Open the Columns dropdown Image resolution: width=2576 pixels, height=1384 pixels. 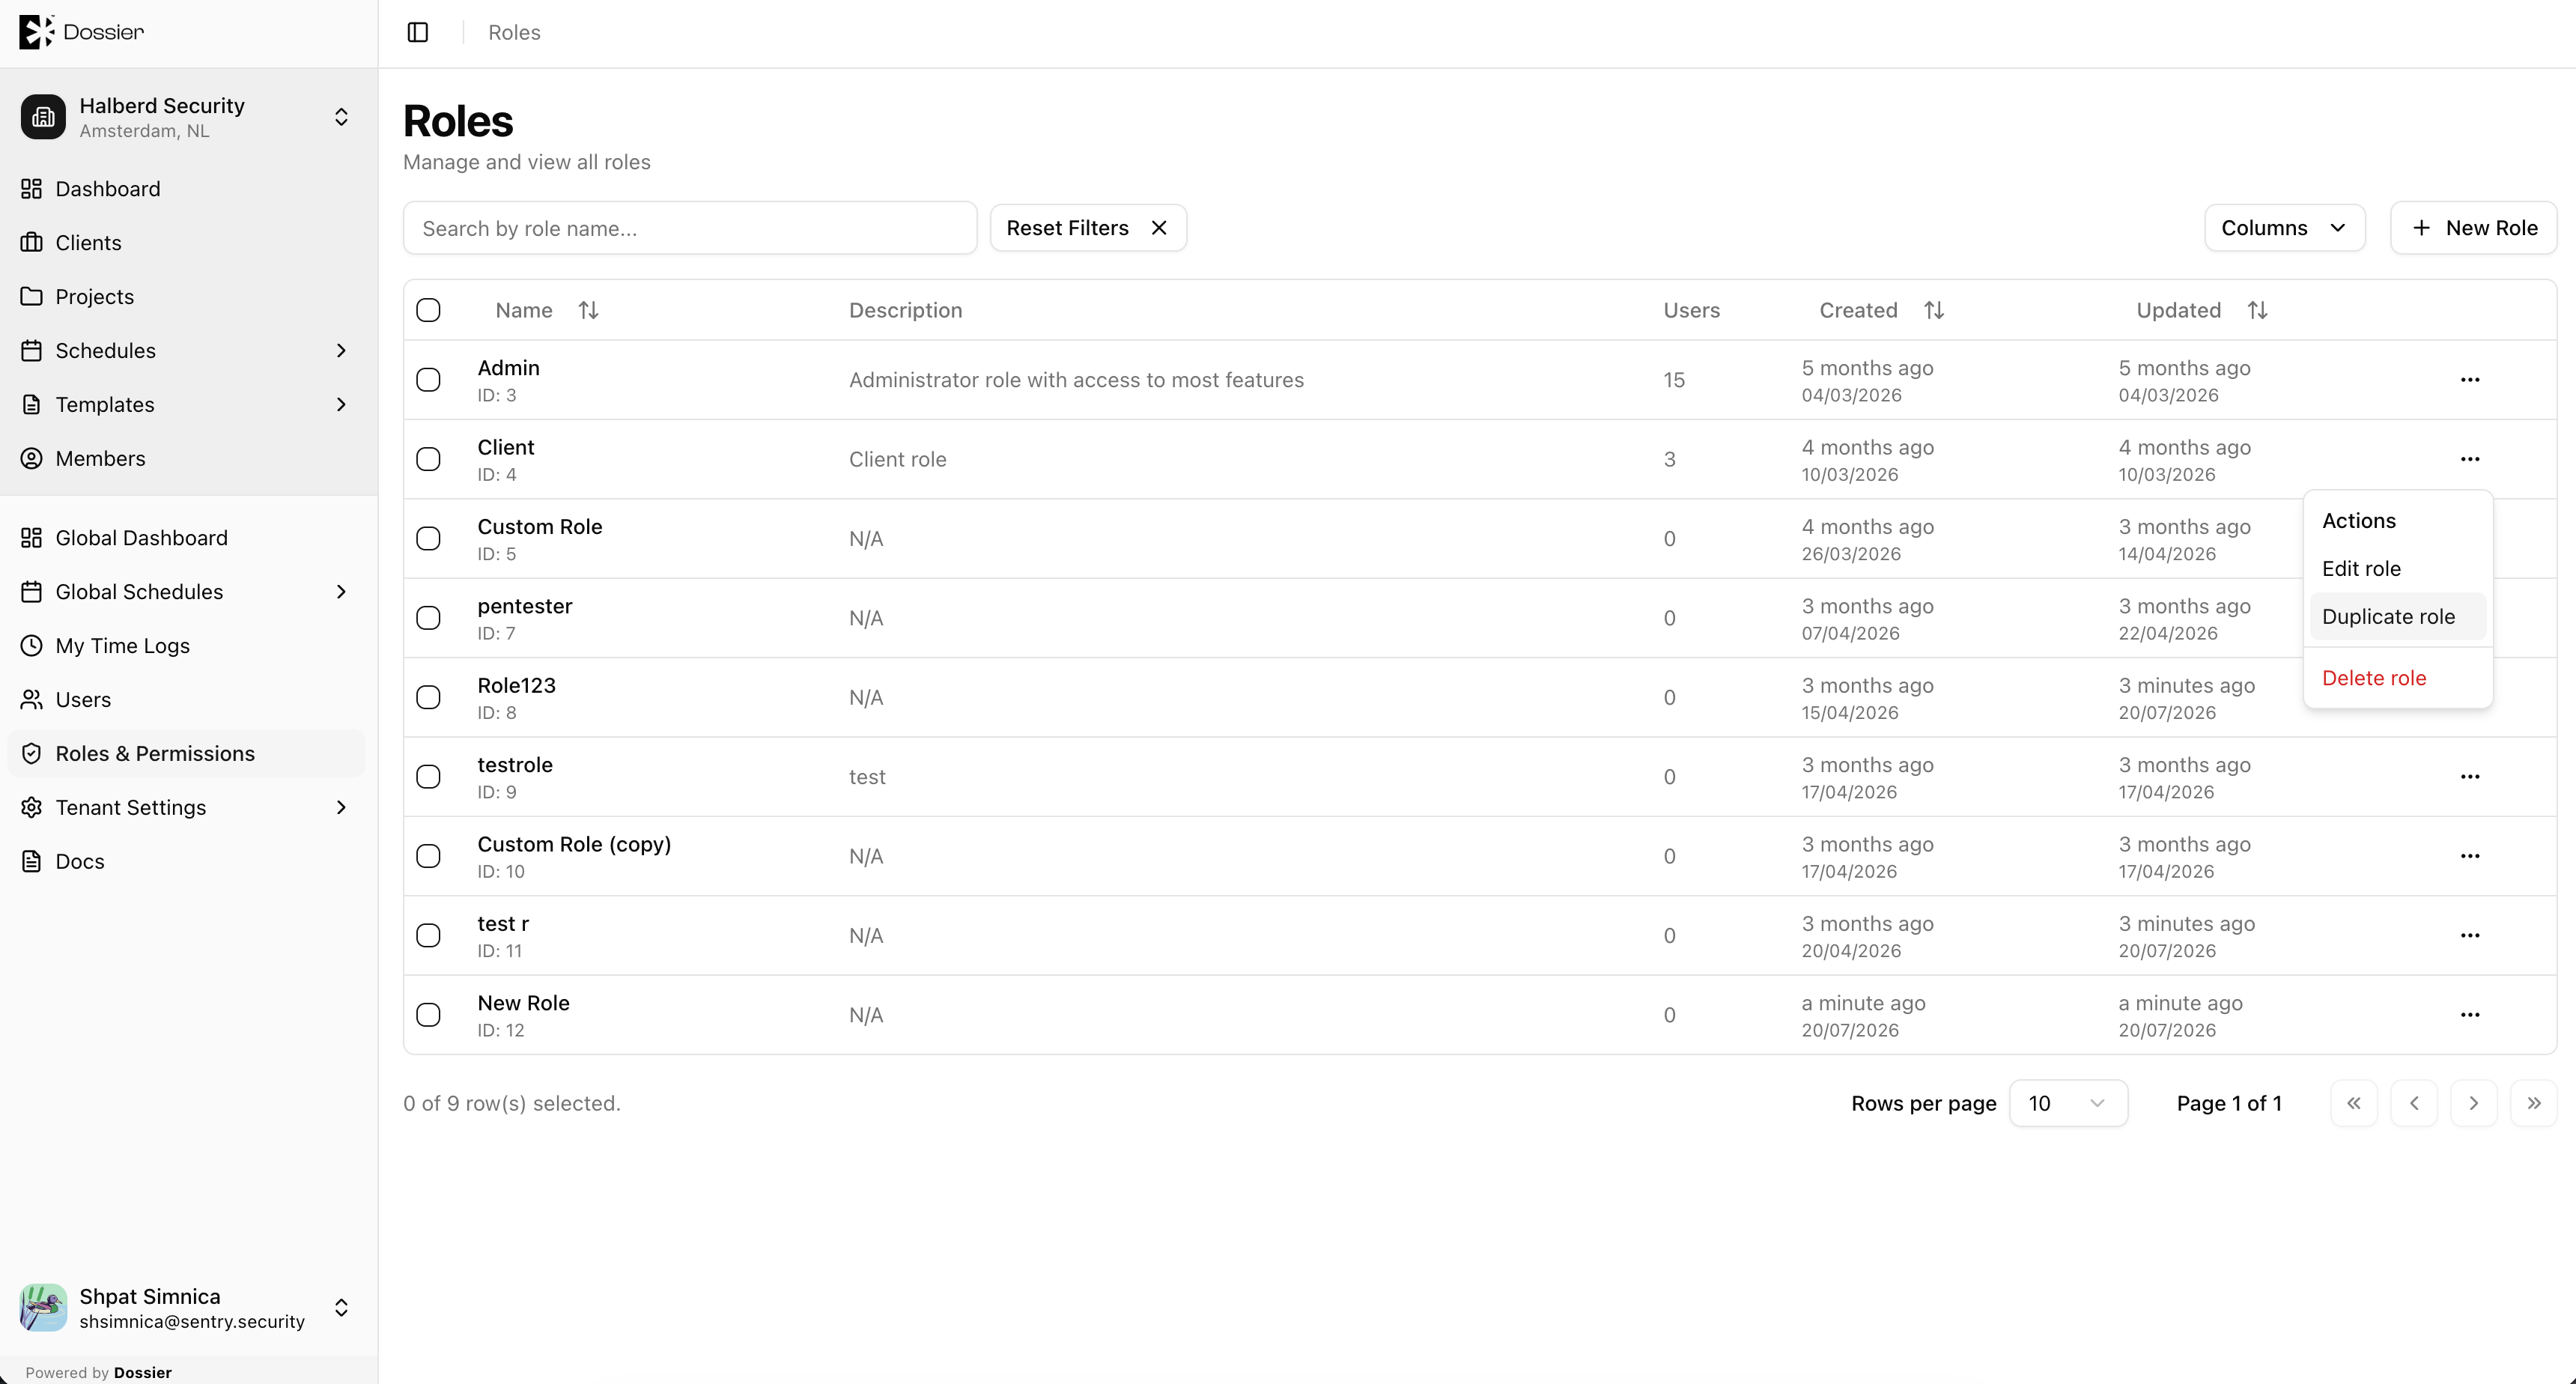point(2284,228)
